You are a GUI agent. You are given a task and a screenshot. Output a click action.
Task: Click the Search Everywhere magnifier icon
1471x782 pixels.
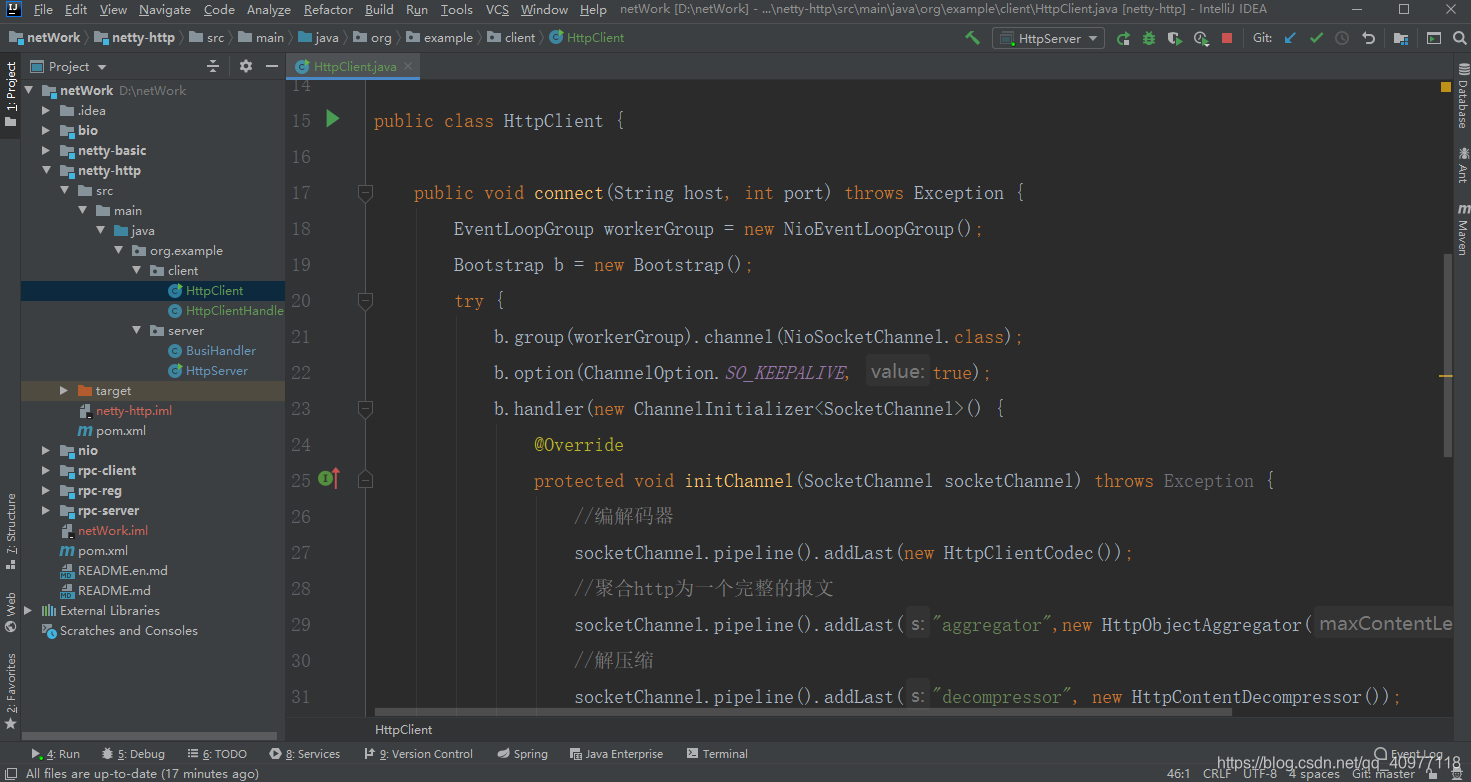(1459, 38)
